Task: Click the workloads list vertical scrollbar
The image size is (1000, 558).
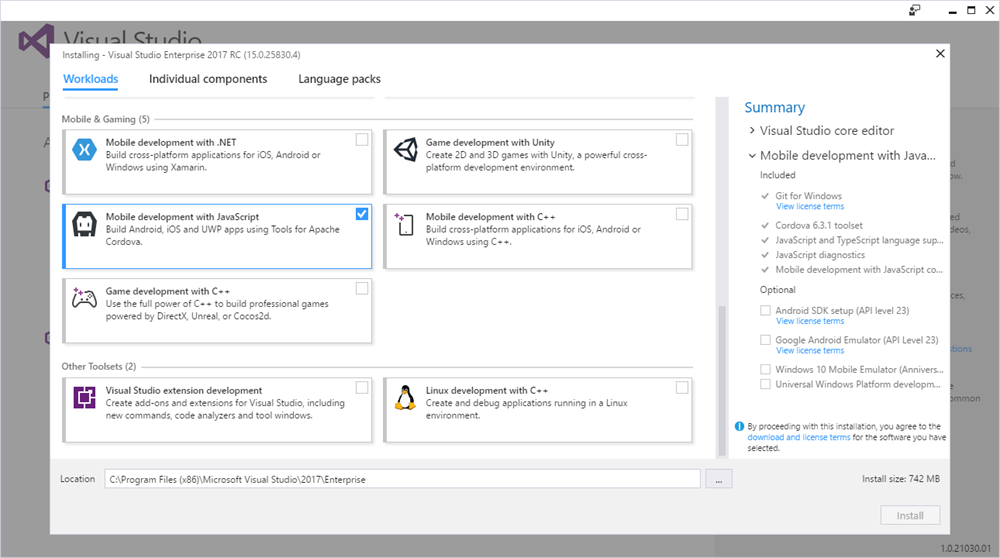Action: pyautogui.click(x=721, y=380)
